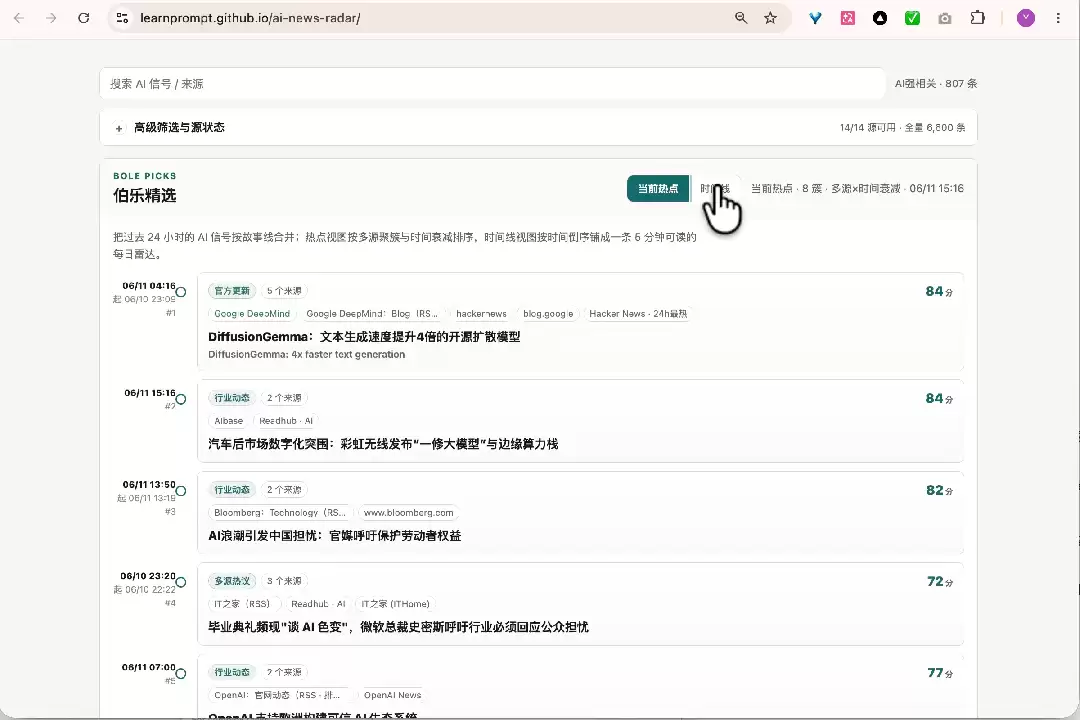Switch to the 时间线 tab

pos(715,189)
